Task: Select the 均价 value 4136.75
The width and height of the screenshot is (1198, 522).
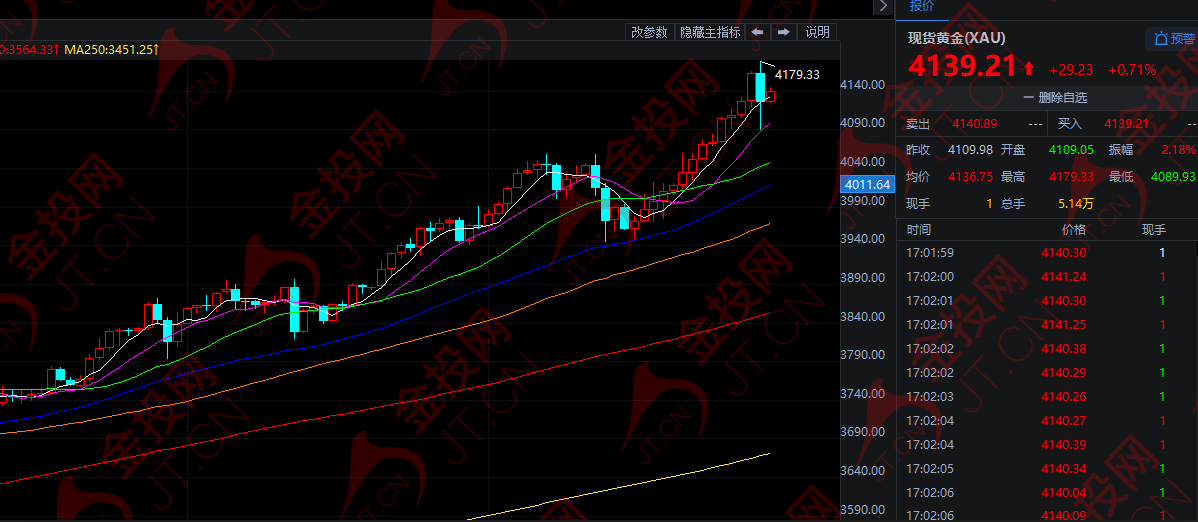Action: point(970,177)
